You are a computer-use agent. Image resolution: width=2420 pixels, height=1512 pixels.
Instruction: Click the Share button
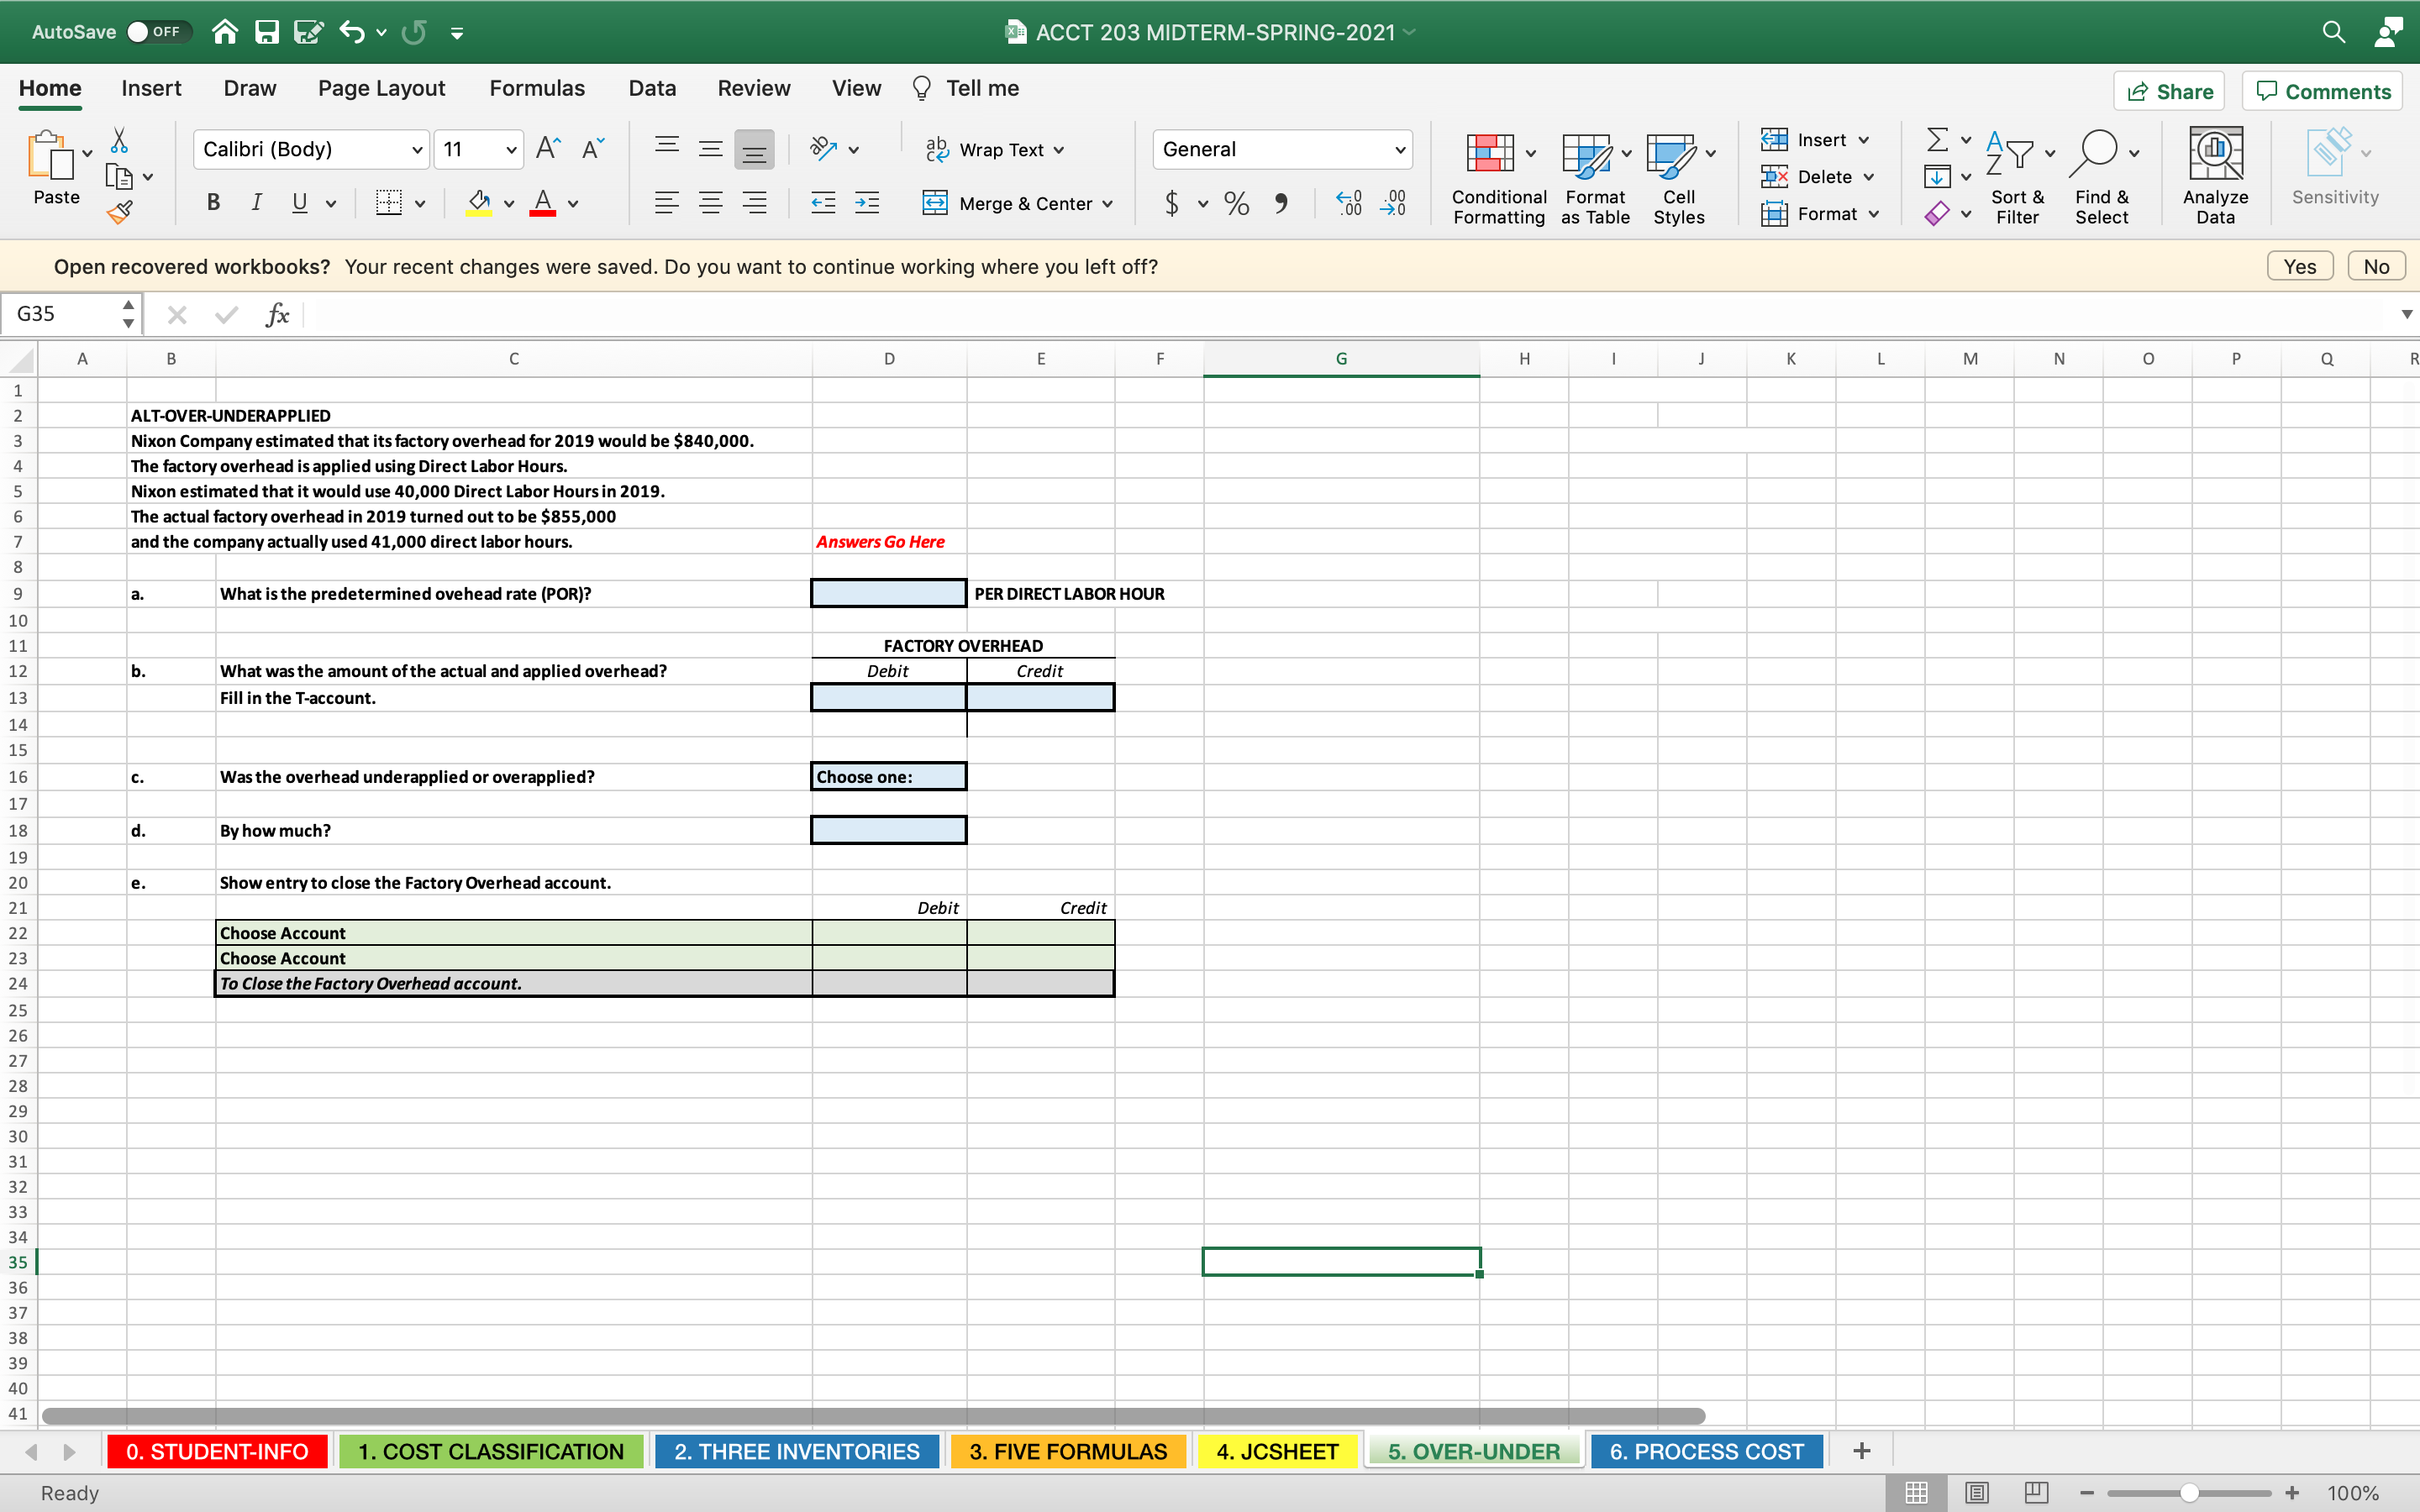tap(2171, 90)
